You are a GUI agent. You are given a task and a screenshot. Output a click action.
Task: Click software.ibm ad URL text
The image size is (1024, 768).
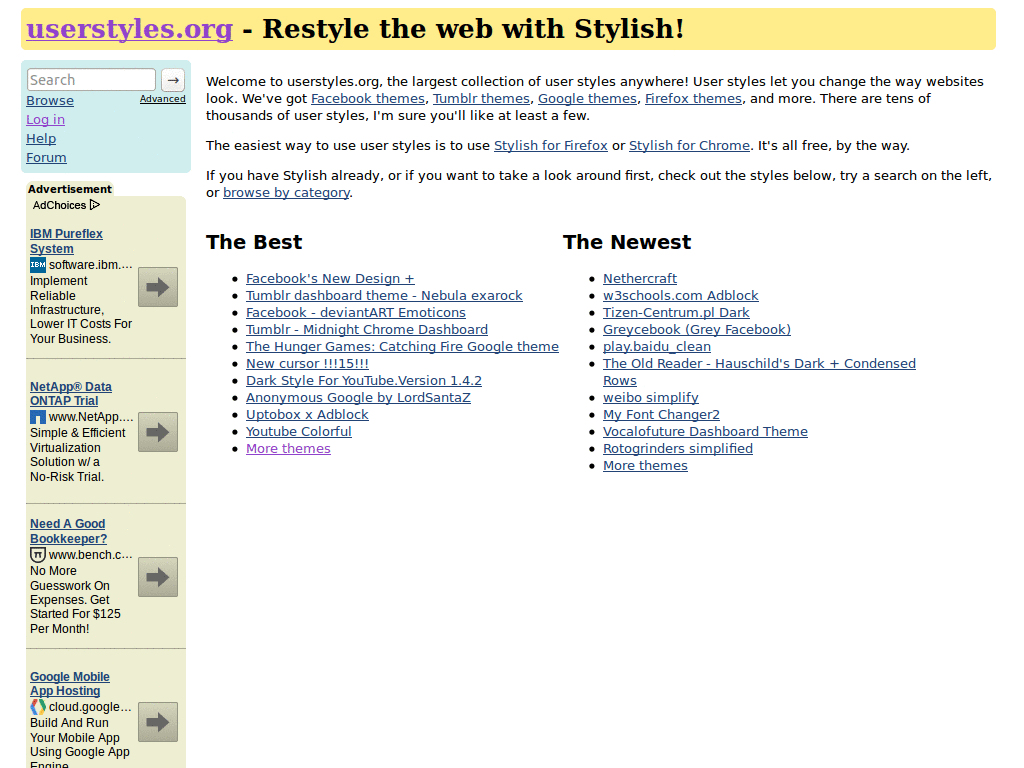coord(91,265)
